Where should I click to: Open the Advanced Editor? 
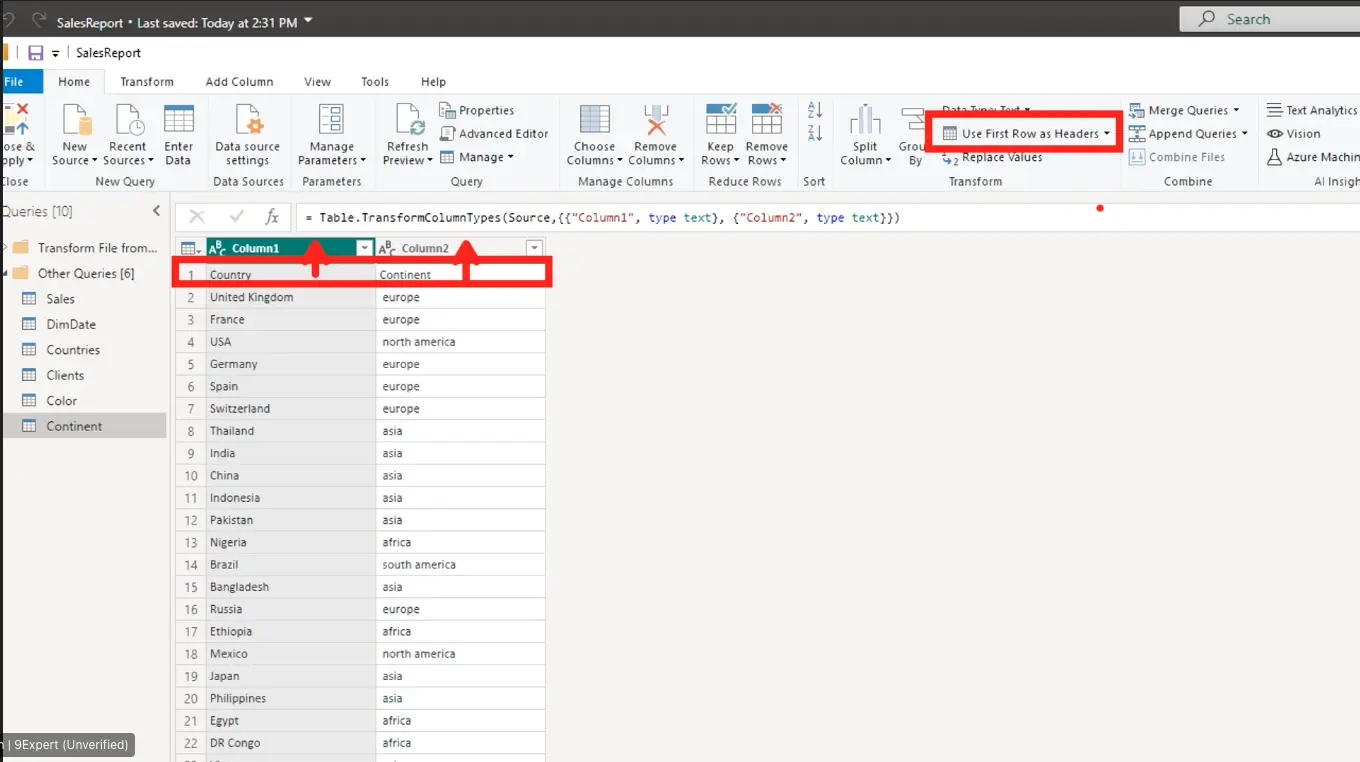tap(494, 133)
